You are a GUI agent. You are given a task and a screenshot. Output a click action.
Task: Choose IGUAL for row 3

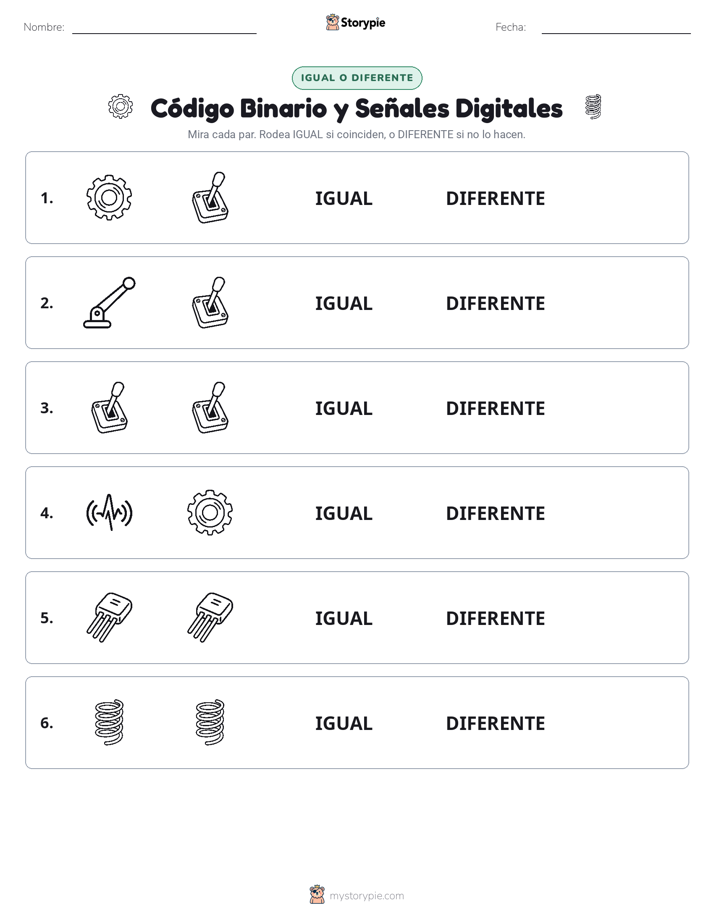343,408
